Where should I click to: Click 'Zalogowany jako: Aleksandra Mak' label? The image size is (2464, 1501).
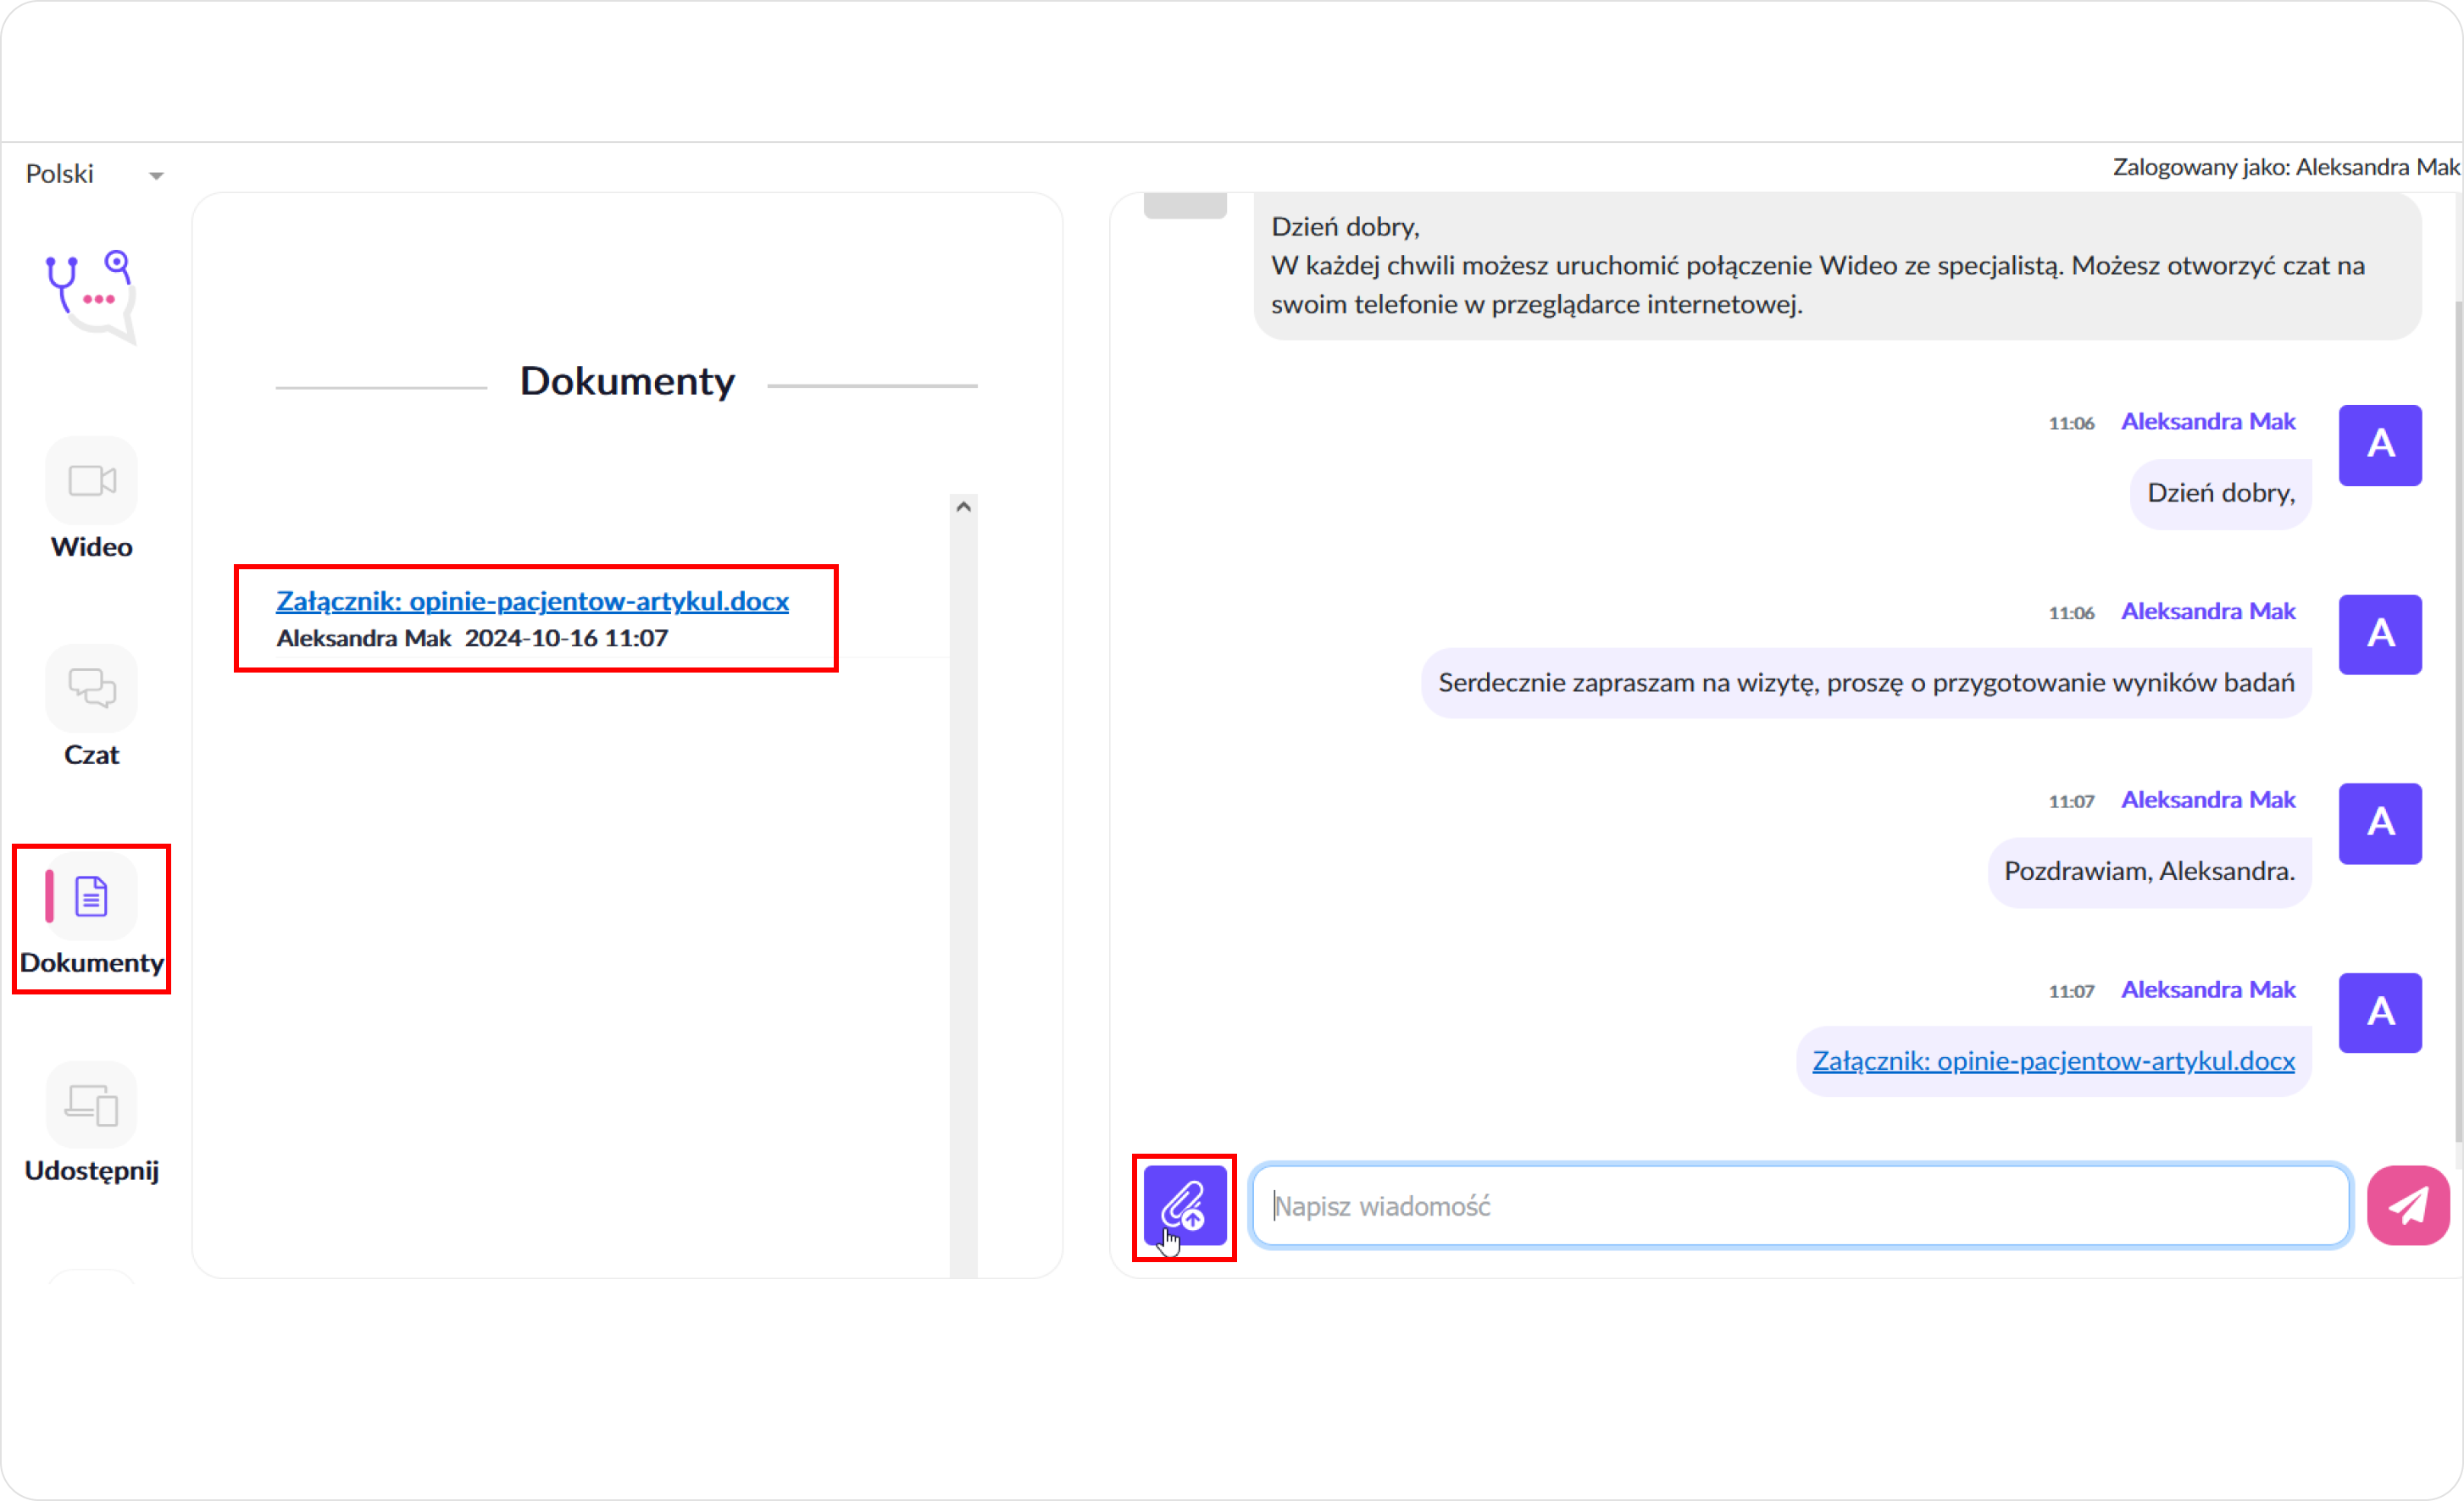click(2286, 167)
